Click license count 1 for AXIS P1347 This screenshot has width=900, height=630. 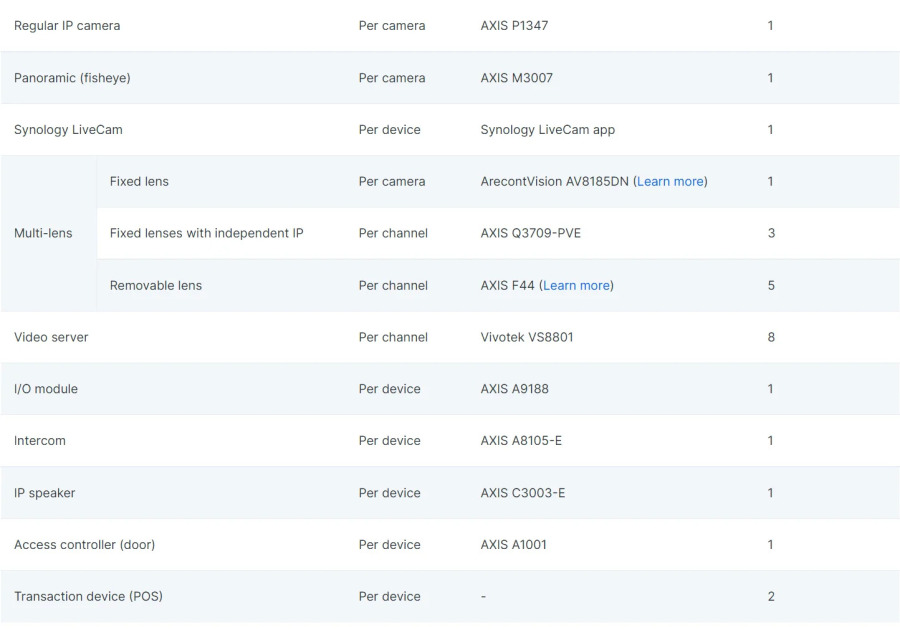pyautogui.click(x=770, y=26)
